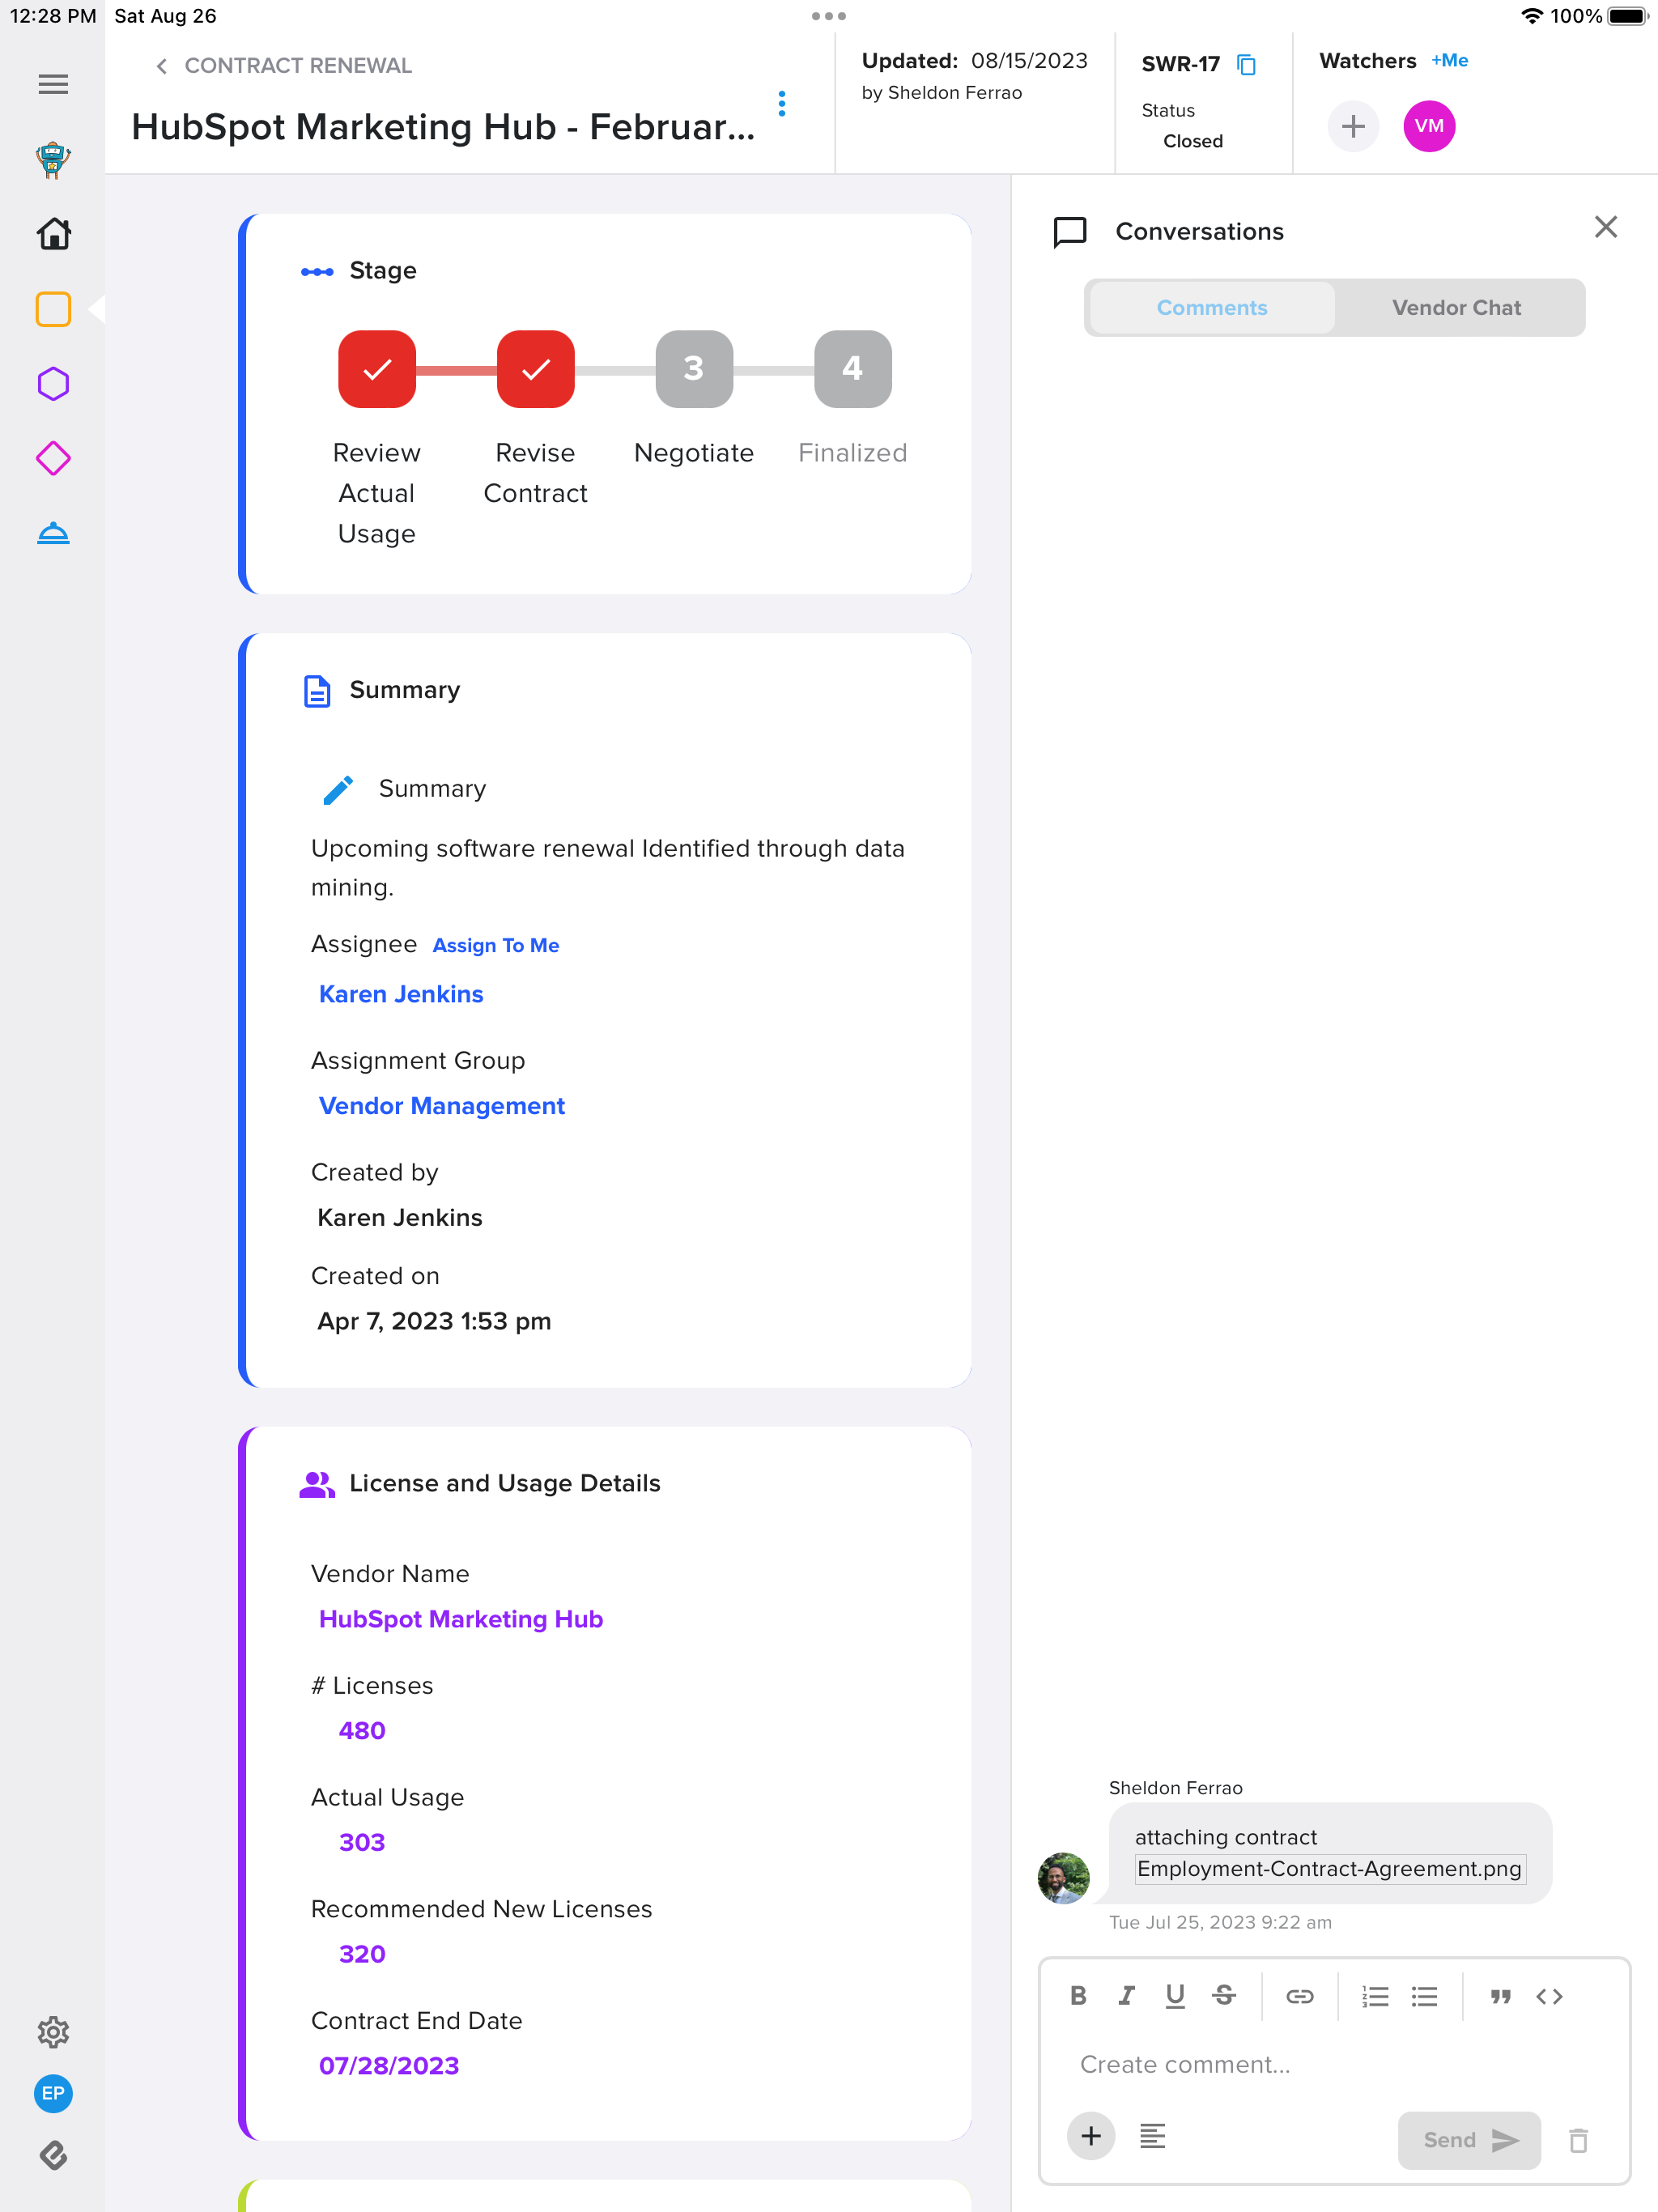Copy the SWR-17 ticket ID

pyautogui.click(x=1246, y=65)
